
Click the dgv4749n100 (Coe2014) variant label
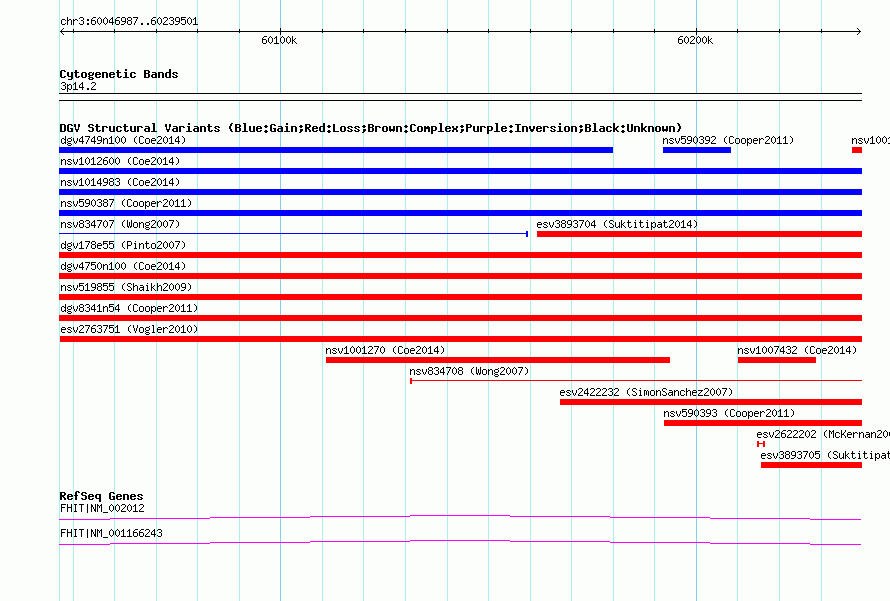(123, 140)
